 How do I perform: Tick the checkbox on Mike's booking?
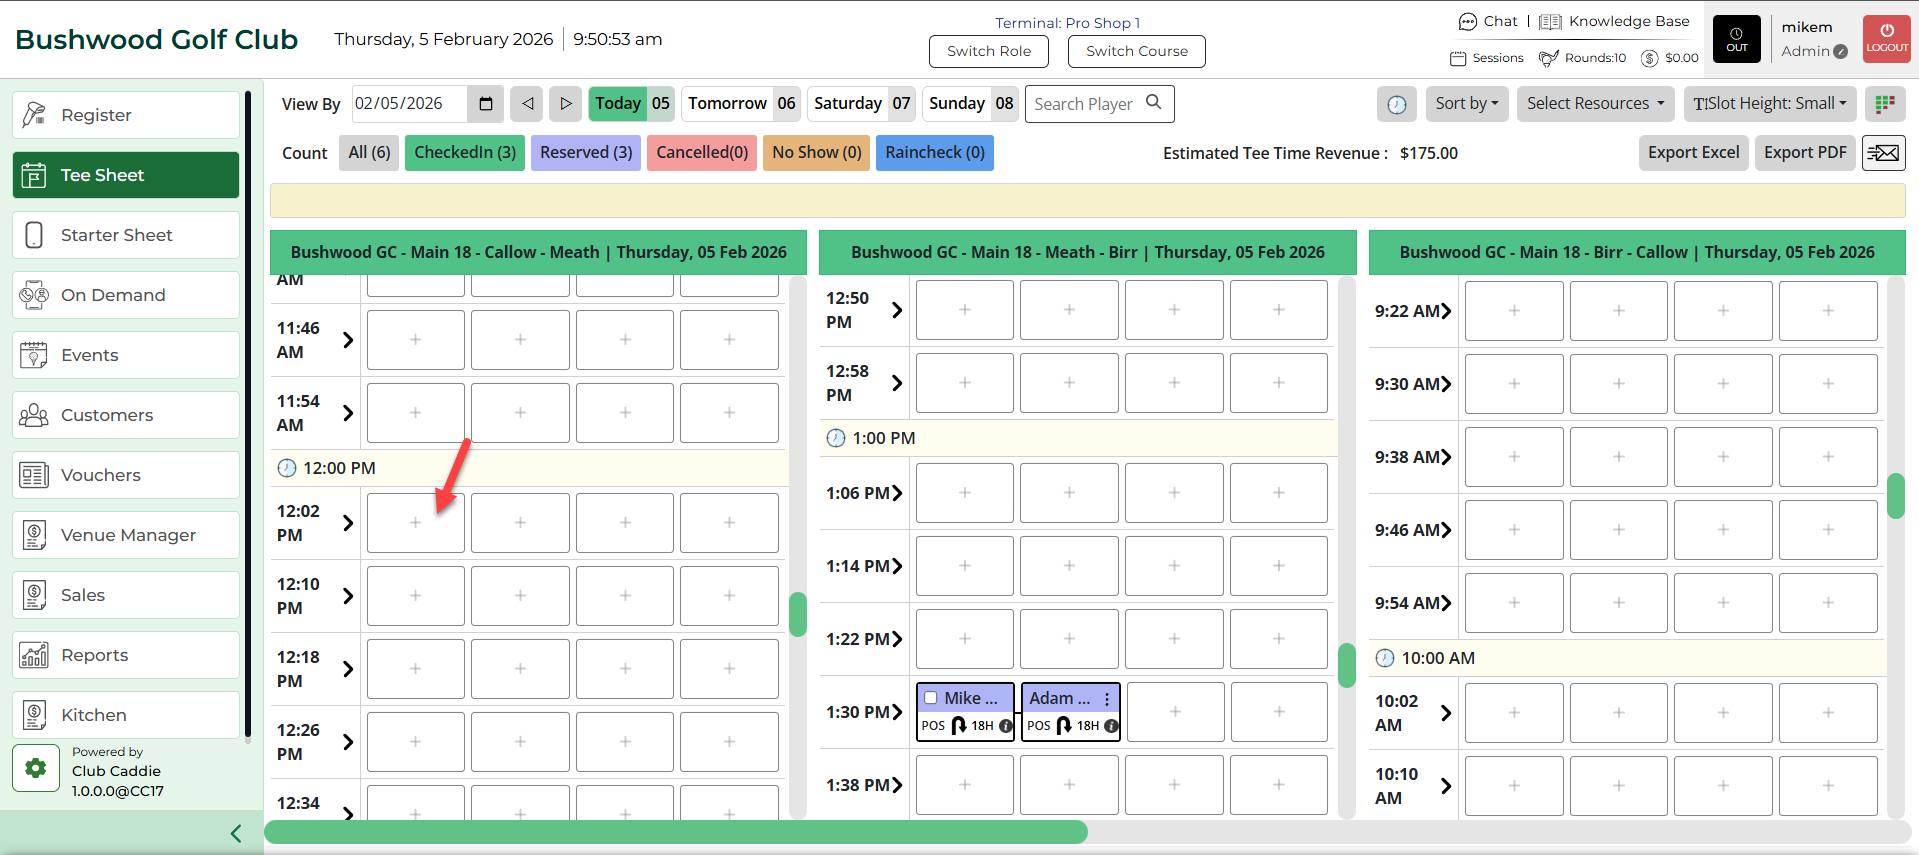[x=931, y=698]
